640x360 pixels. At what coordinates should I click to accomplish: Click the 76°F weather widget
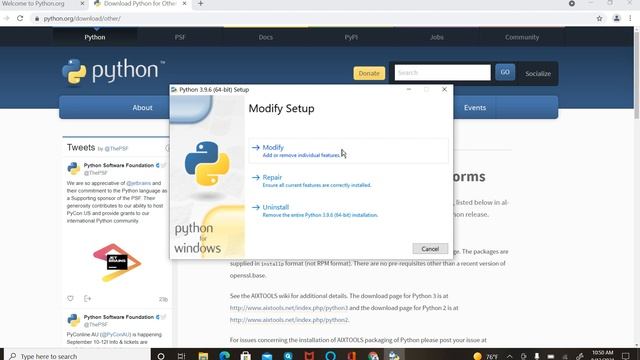point(485,356)
